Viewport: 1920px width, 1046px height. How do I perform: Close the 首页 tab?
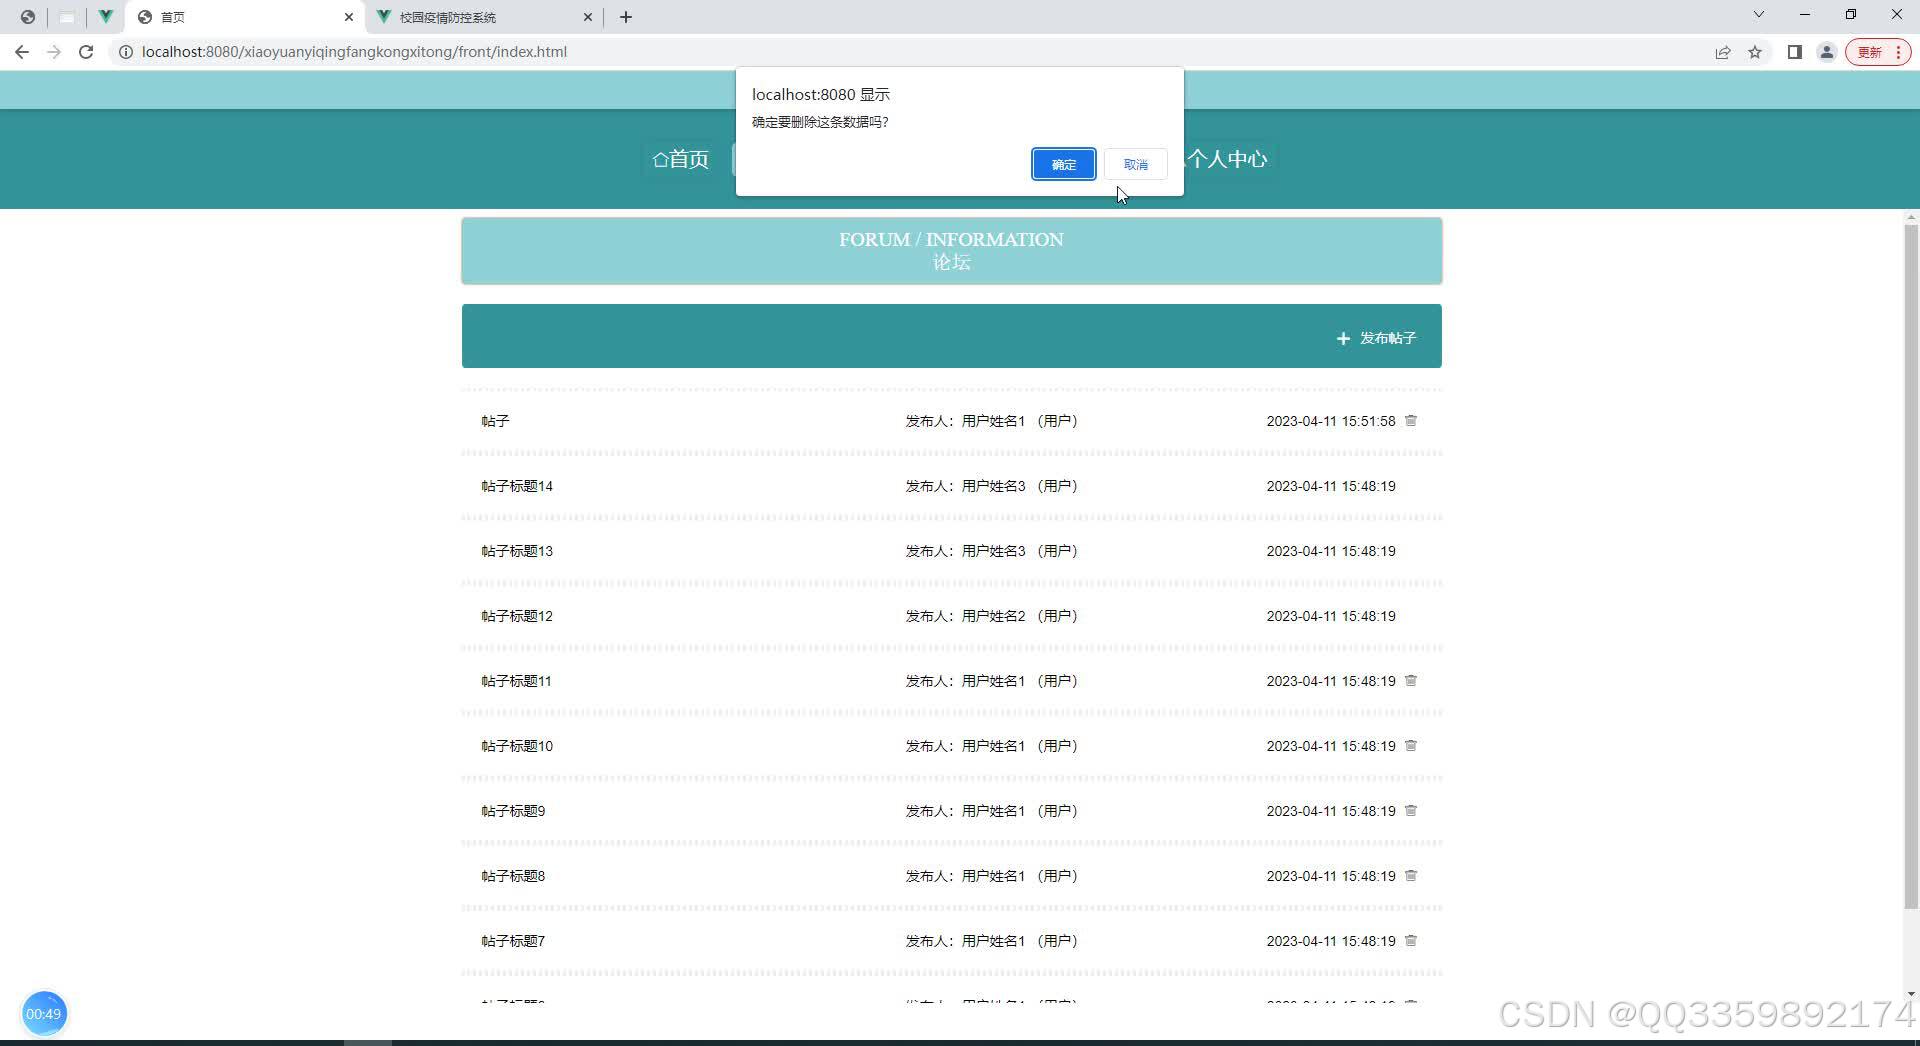point(349,17)
